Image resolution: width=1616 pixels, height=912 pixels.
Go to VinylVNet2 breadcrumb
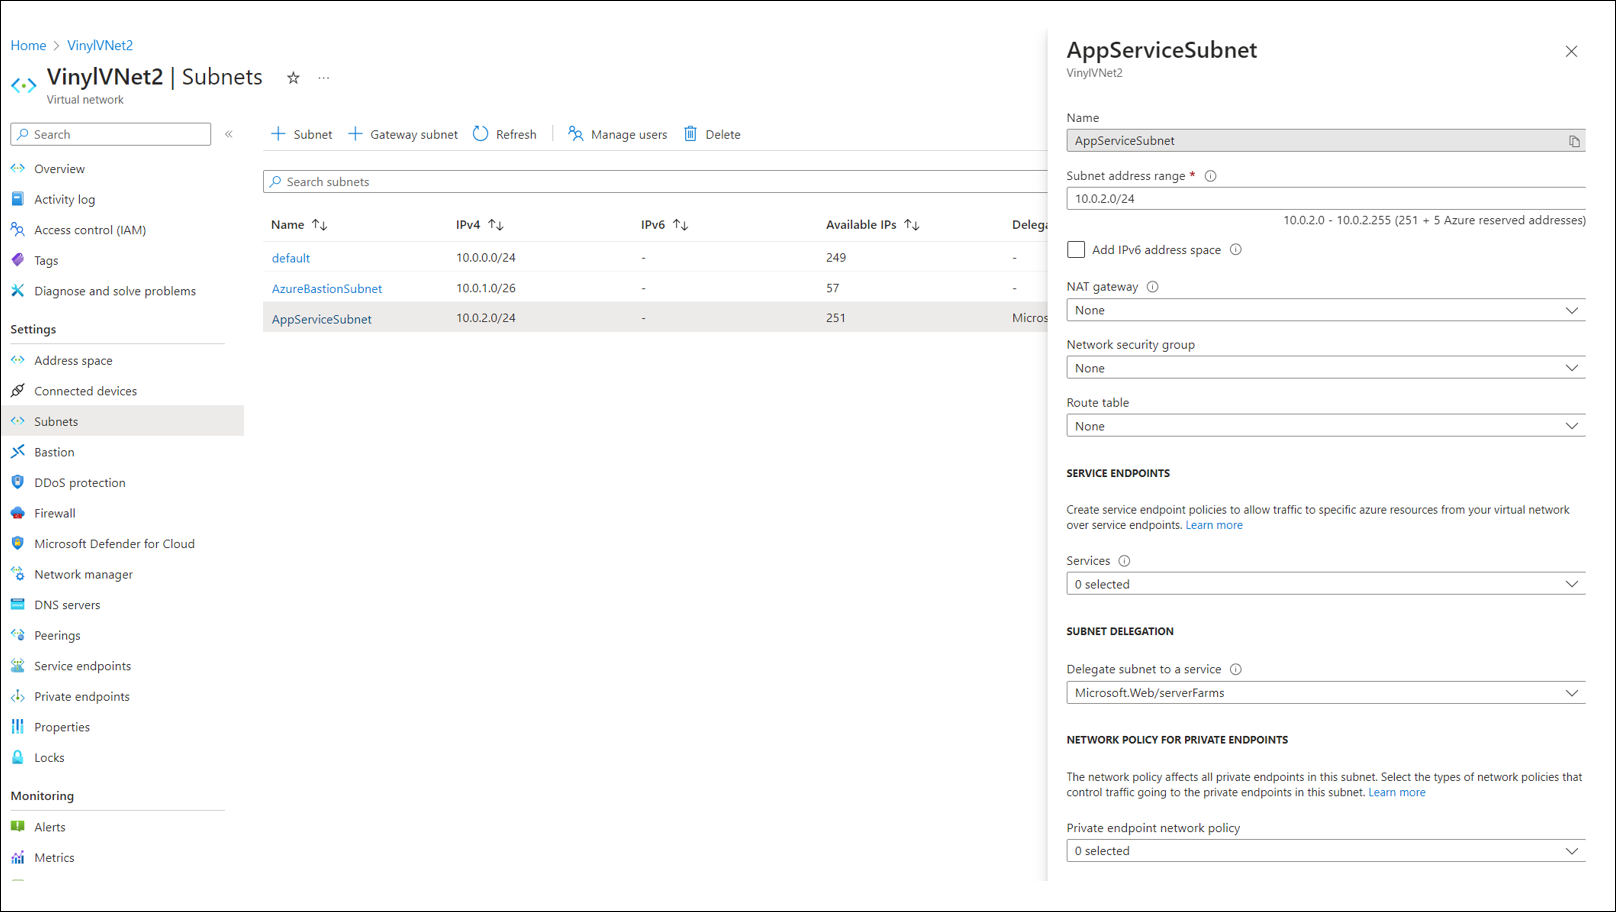(x=100, y=45)
